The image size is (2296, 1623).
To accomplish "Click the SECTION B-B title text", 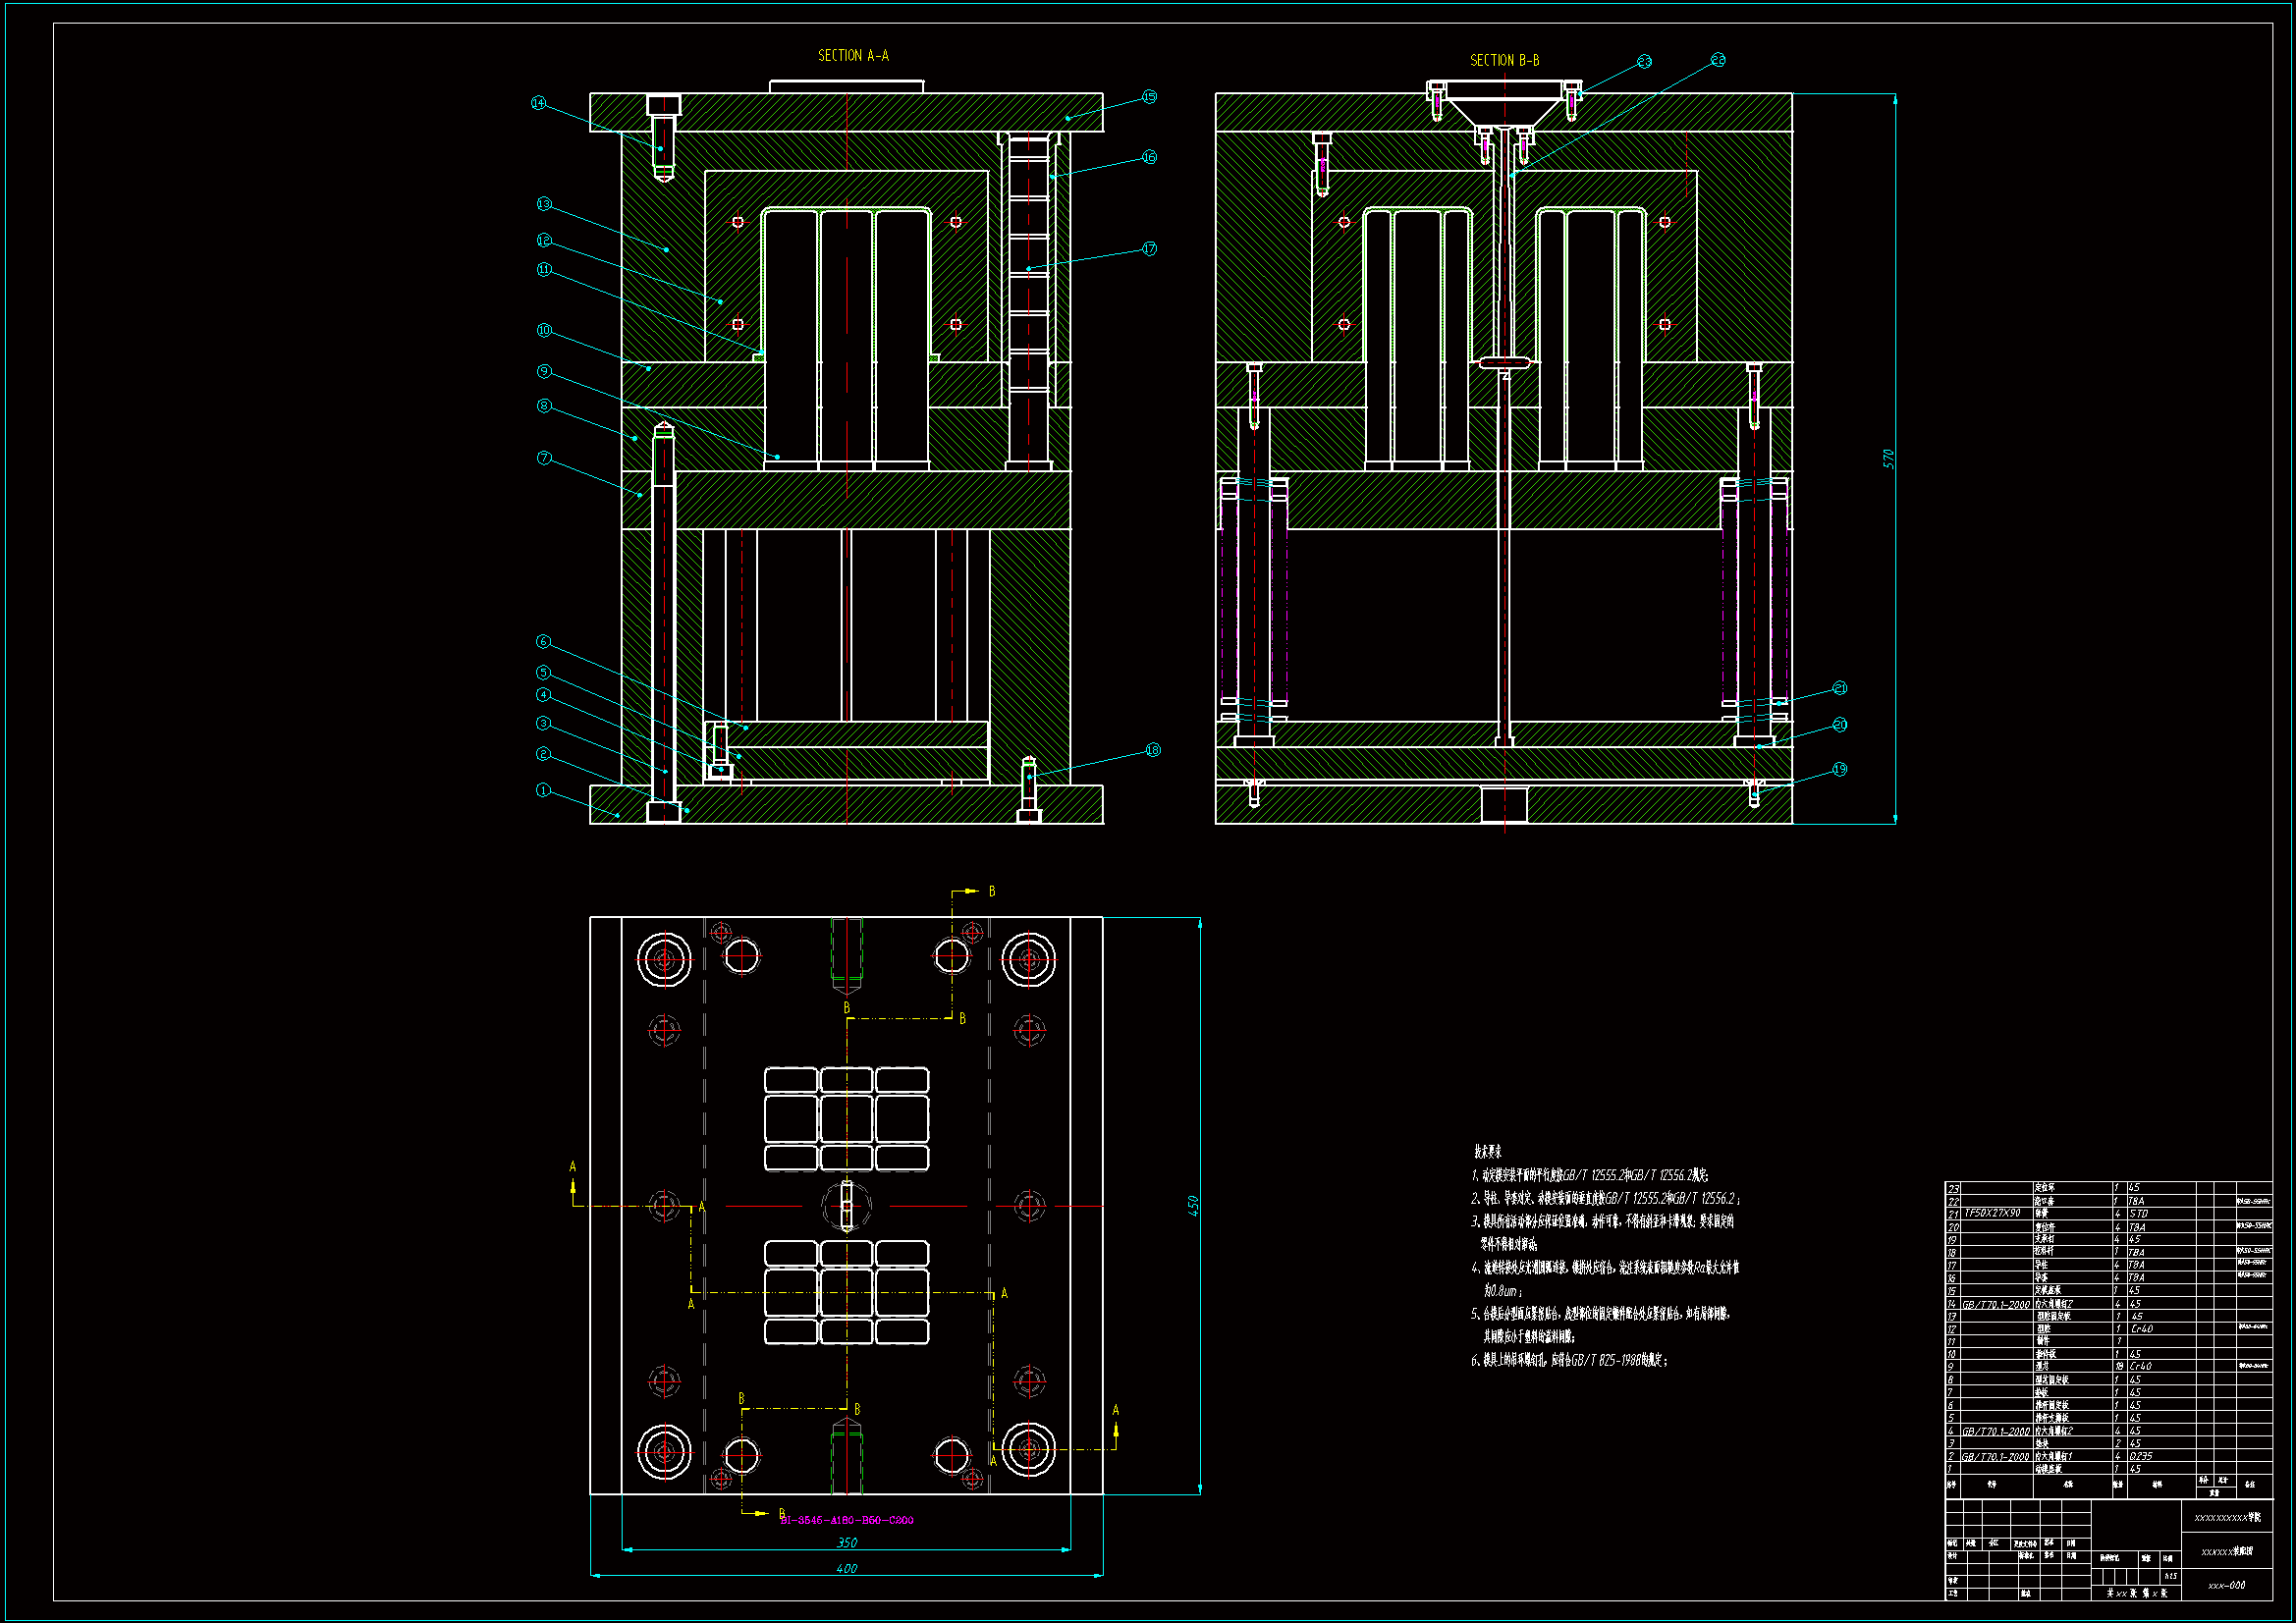I will point(1504,61).
